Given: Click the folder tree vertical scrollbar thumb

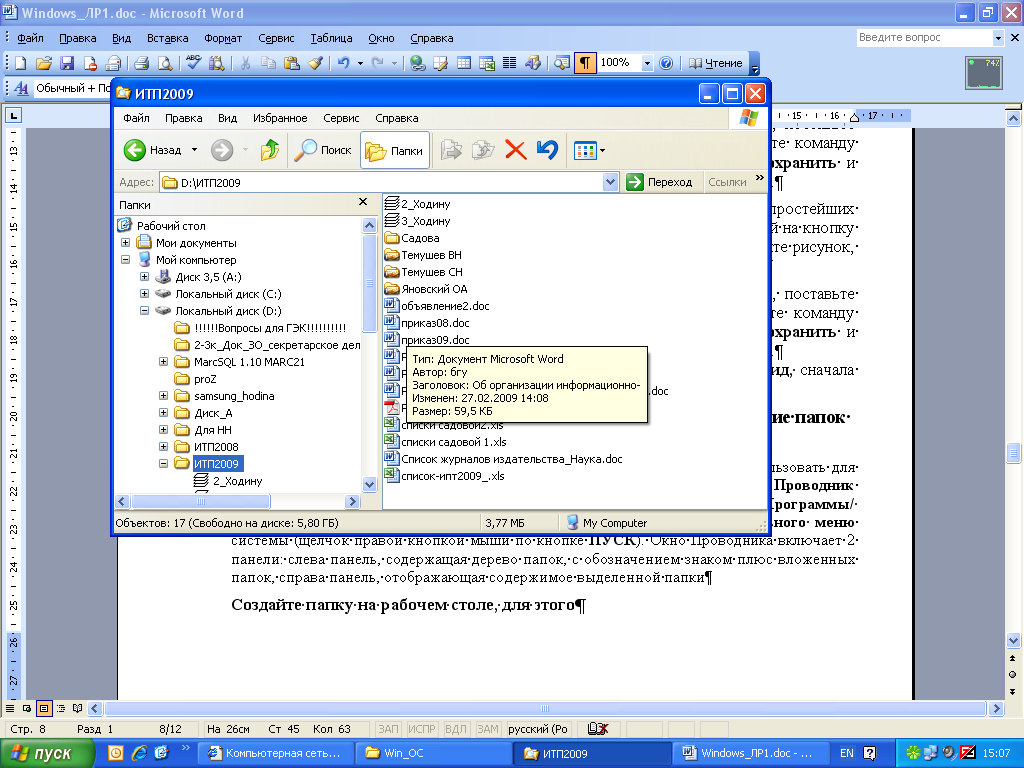Looking at the screenshot, I should coord(369,283).
